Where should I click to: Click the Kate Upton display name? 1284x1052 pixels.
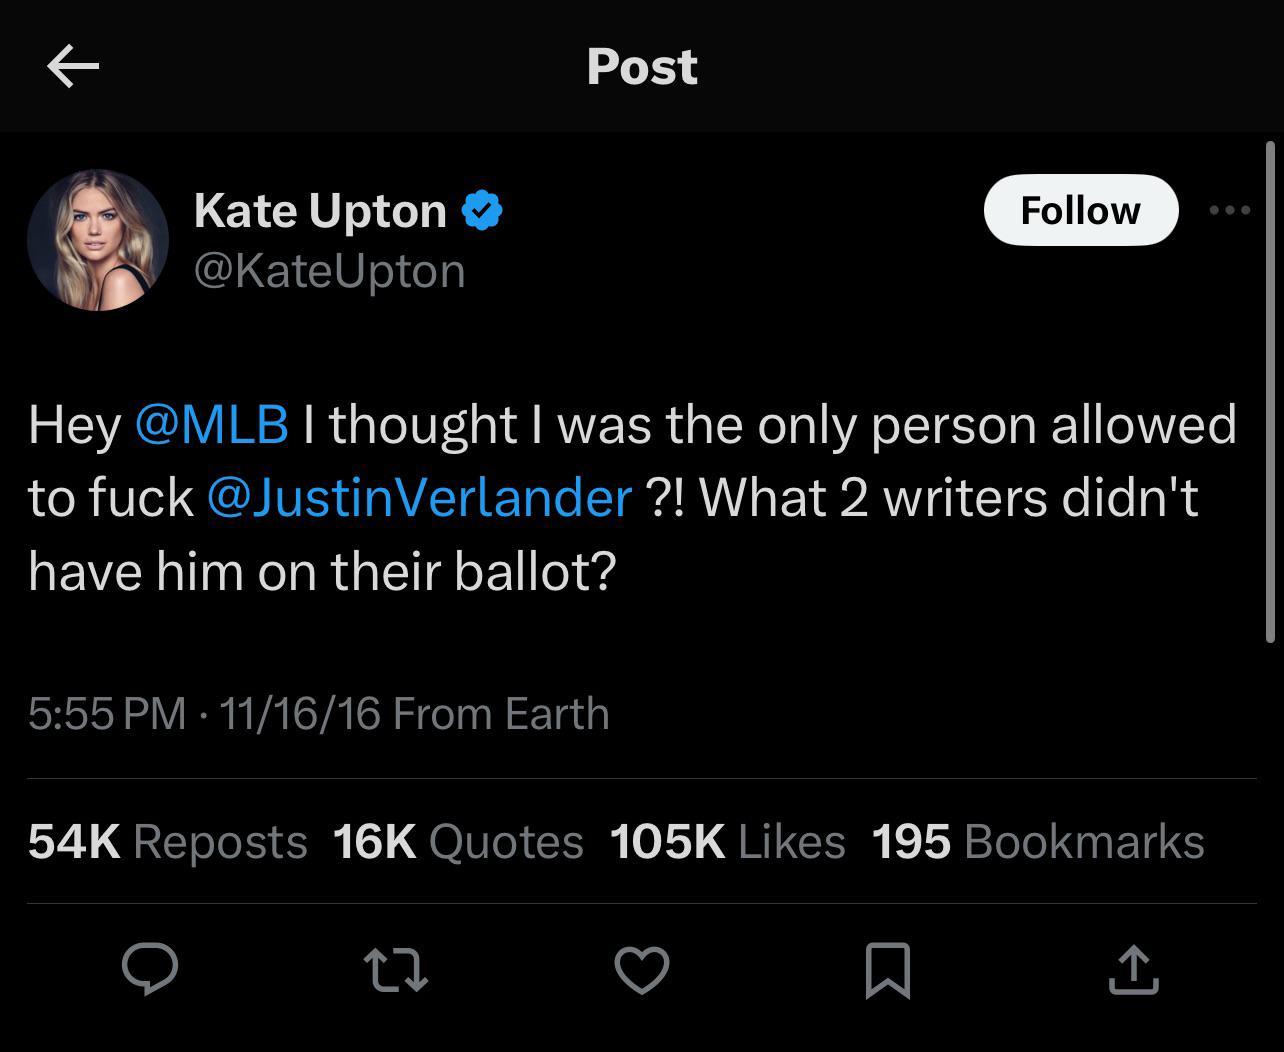320,211
